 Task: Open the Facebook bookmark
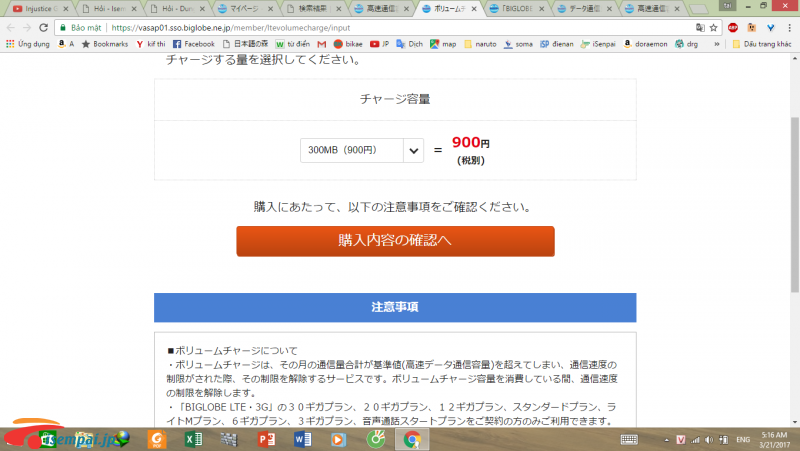pyautogui.click(x=193, y=44)
